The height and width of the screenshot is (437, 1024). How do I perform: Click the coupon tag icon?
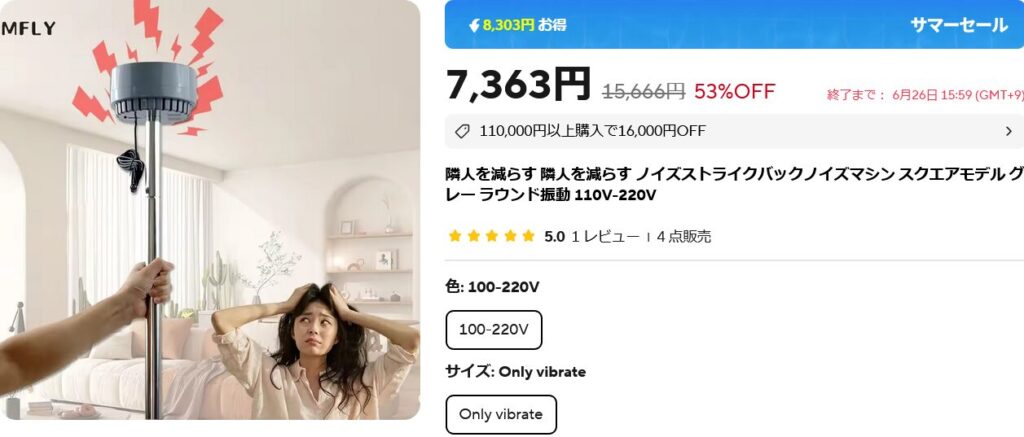(462, 131)
